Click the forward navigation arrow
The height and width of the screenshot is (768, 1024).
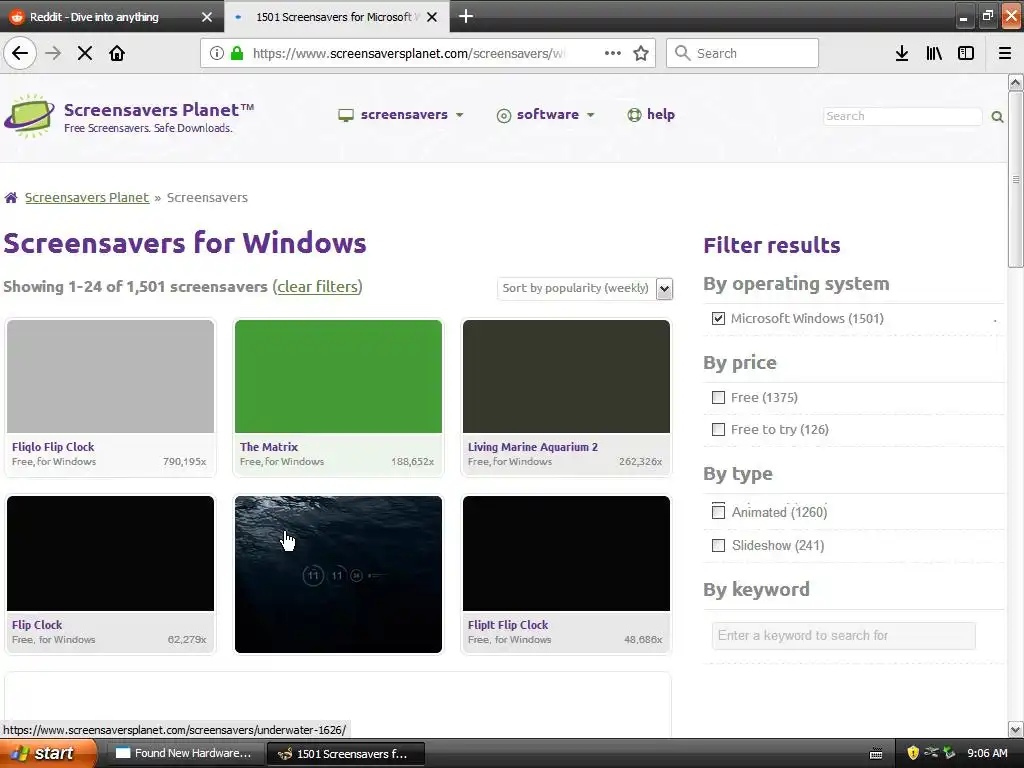[53, 53]
